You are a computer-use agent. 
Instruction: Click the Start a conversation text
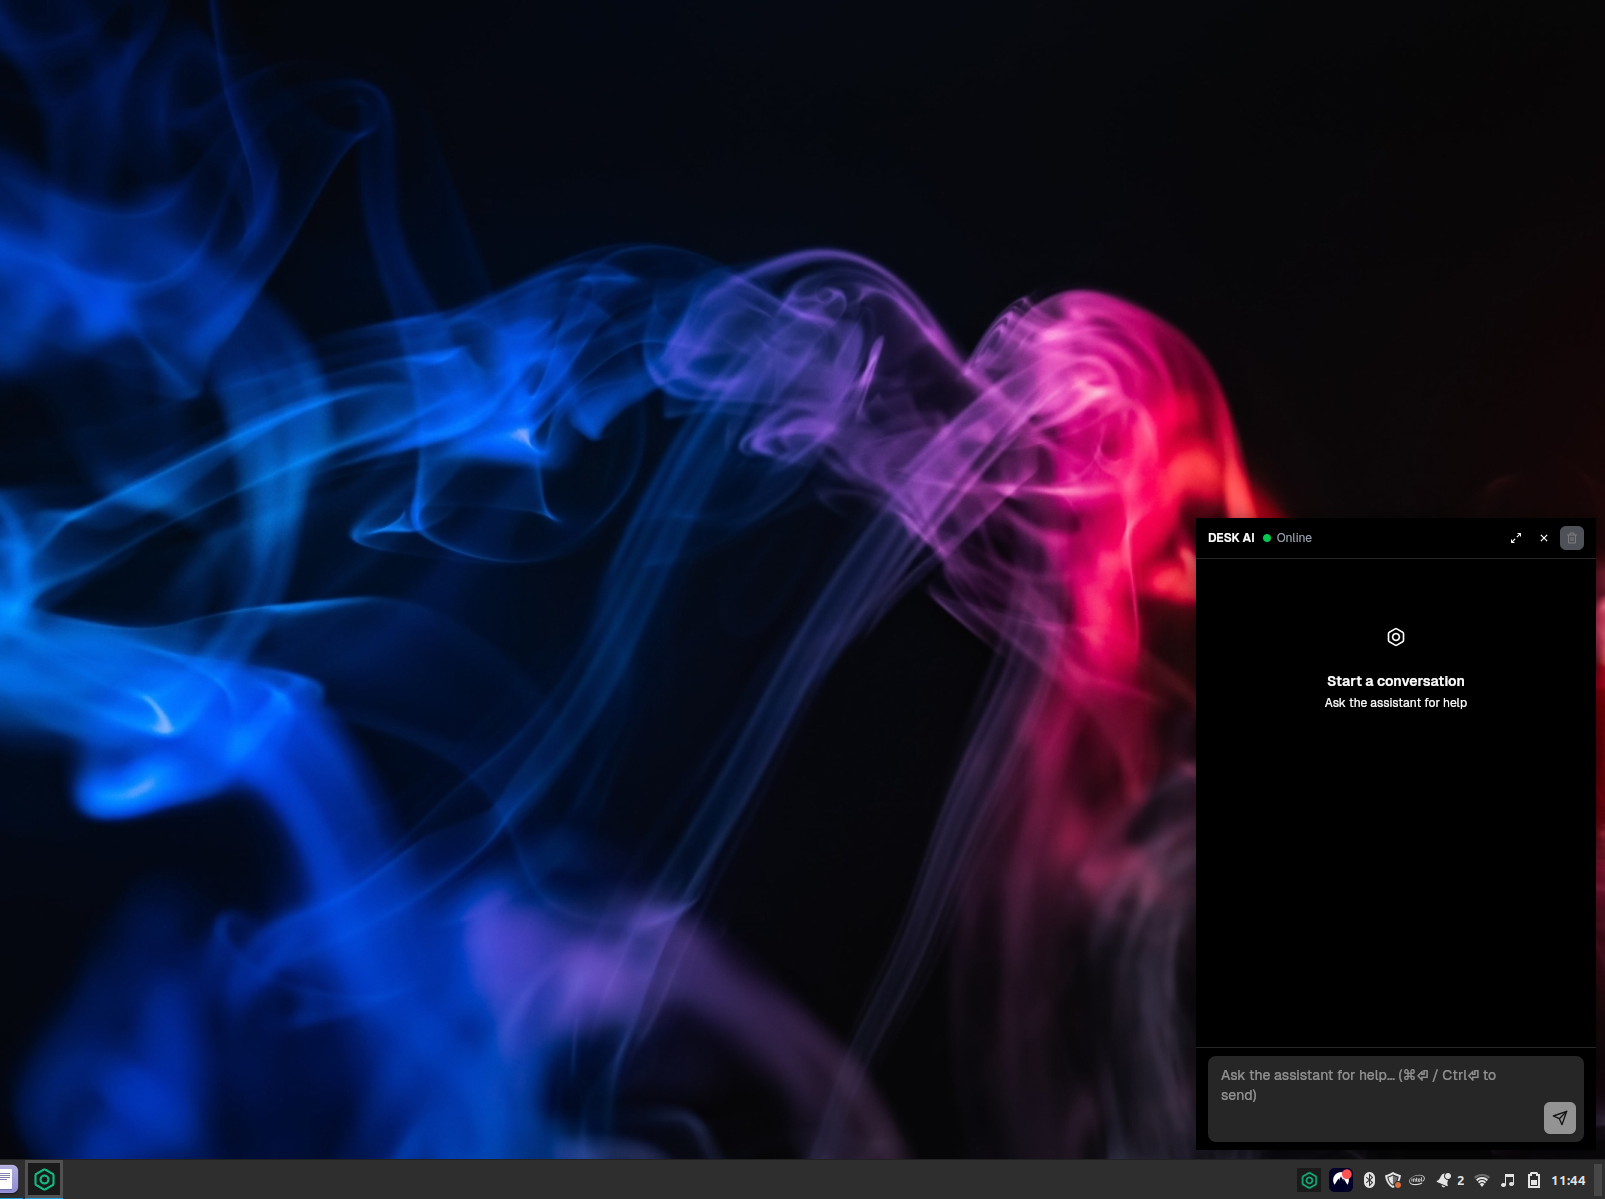pos(1395,681)
